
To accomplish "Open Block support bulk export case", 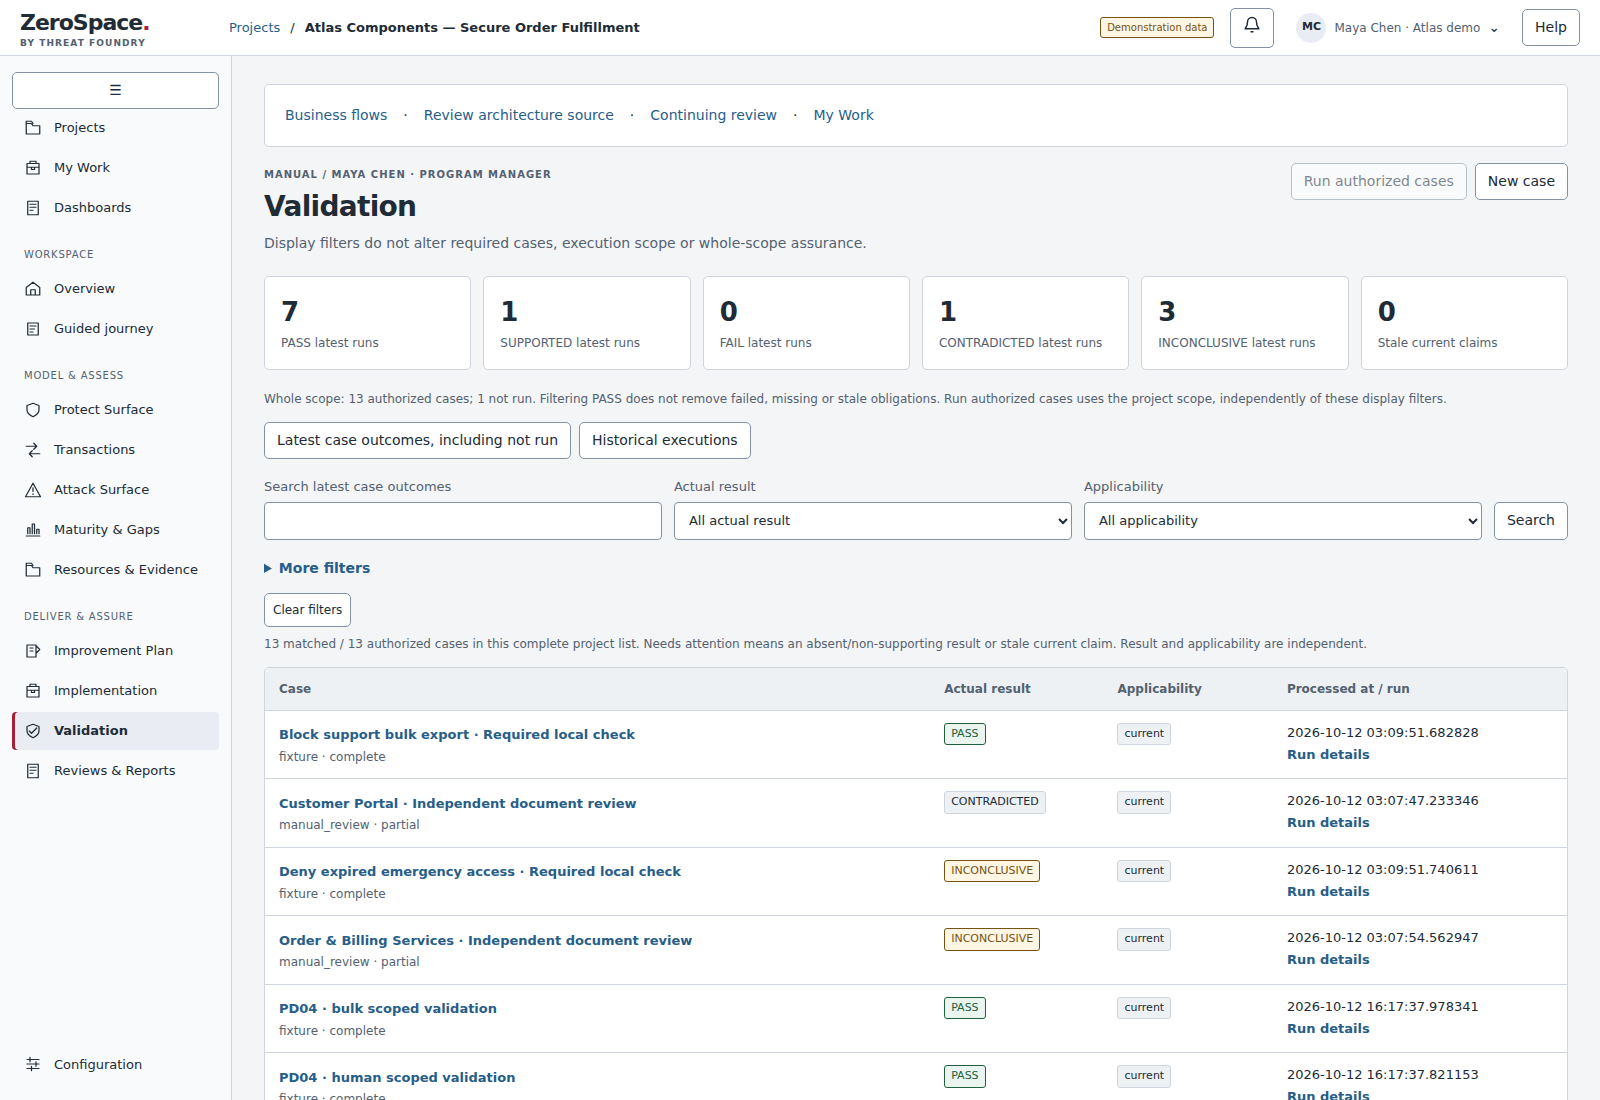I will click(456, 734).
